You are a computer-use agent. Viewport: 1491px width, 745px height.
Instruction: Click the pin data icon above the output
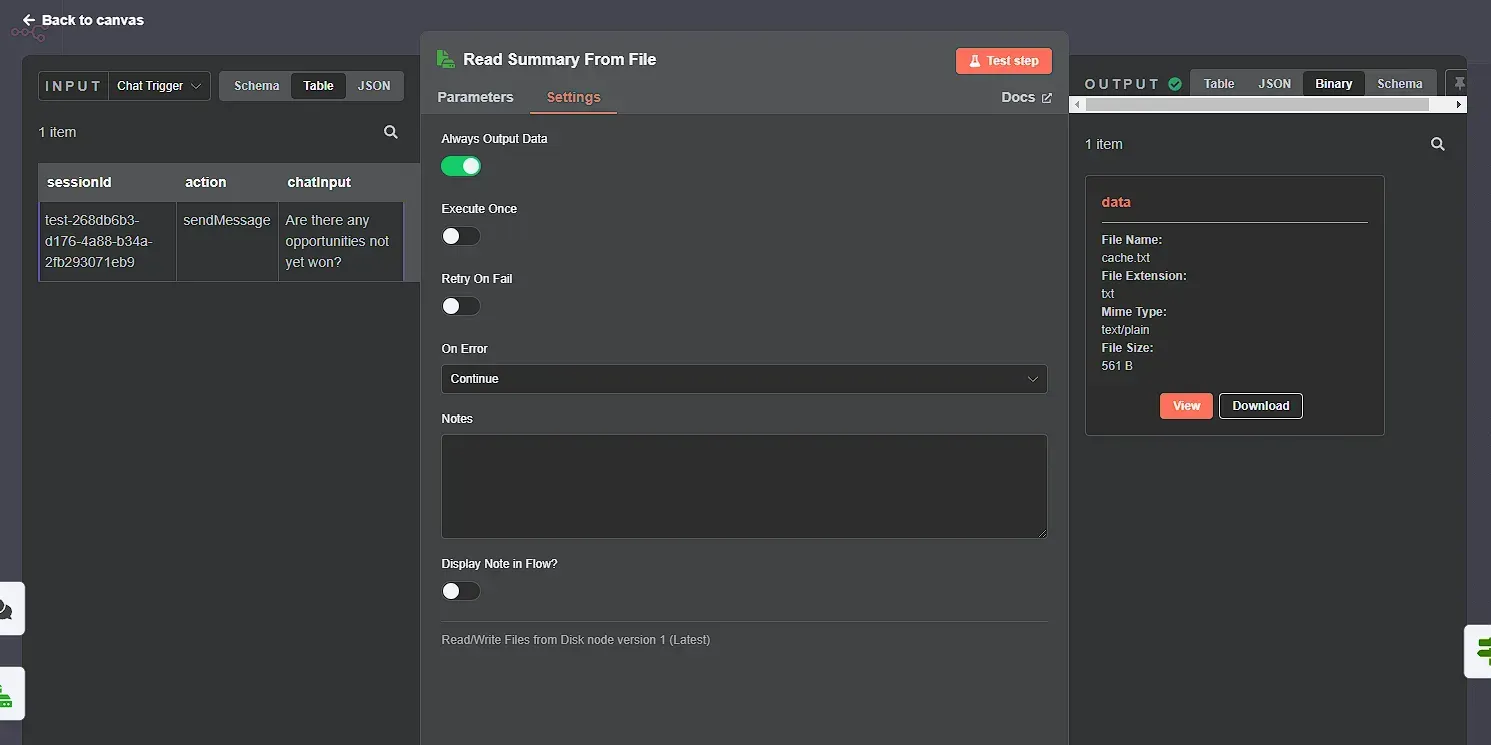[1459, 83]
